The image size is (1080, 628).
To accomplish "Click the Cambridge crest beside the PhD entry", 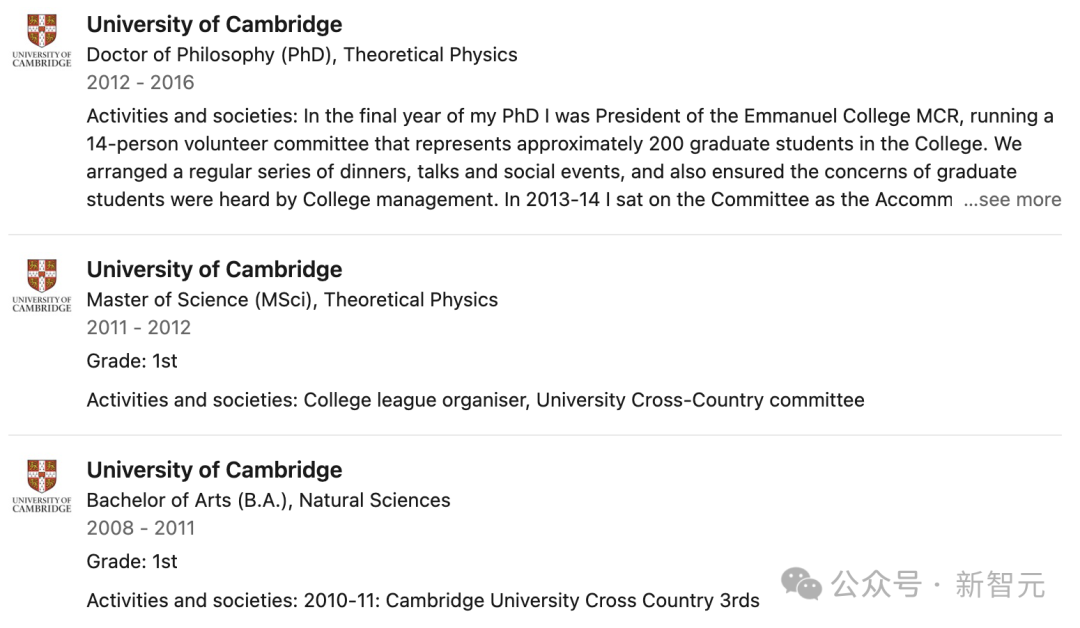I will pyautogui.click(x=42, y=40).
